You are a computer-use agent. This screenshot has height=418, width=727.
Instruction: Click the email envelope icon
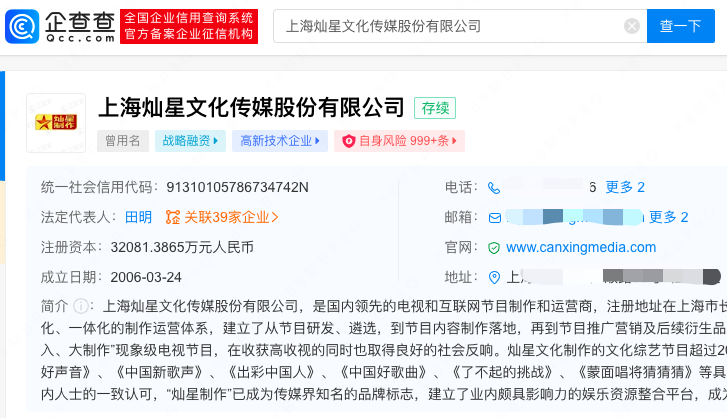click(495, 218)
